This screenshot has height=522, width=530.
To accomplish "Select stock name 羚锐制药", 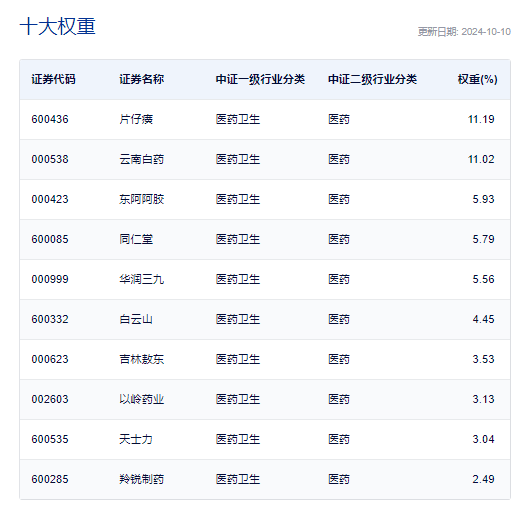I will coord(142,479).
